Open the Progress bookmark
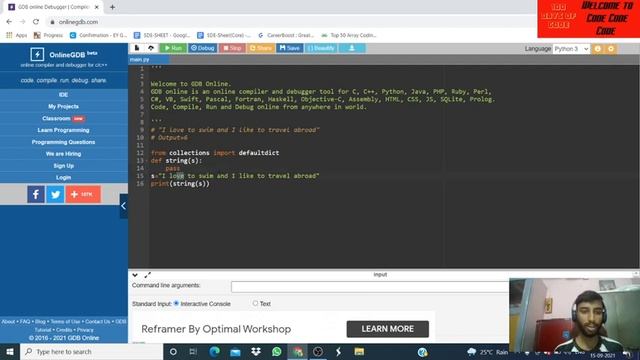640x360 pixels. coord(48,36)
